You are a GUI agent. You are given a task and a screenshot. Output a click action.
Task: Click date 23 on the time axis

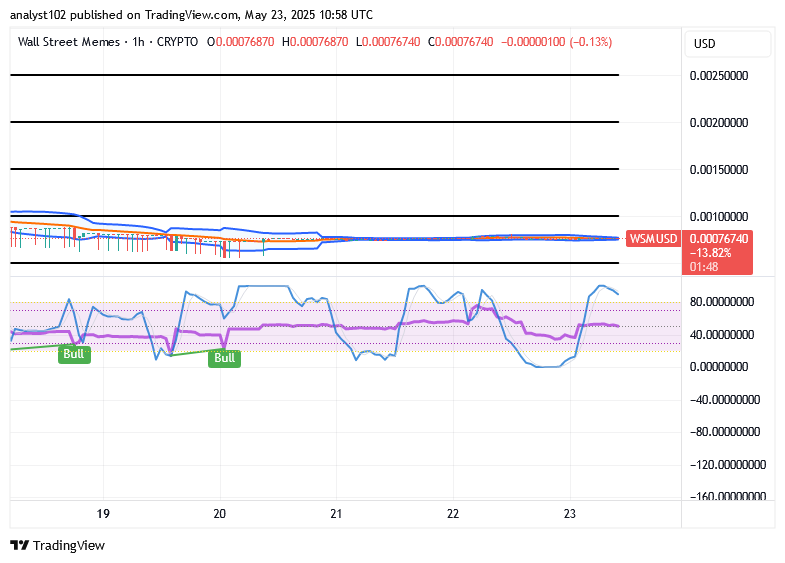coord(570,514)
